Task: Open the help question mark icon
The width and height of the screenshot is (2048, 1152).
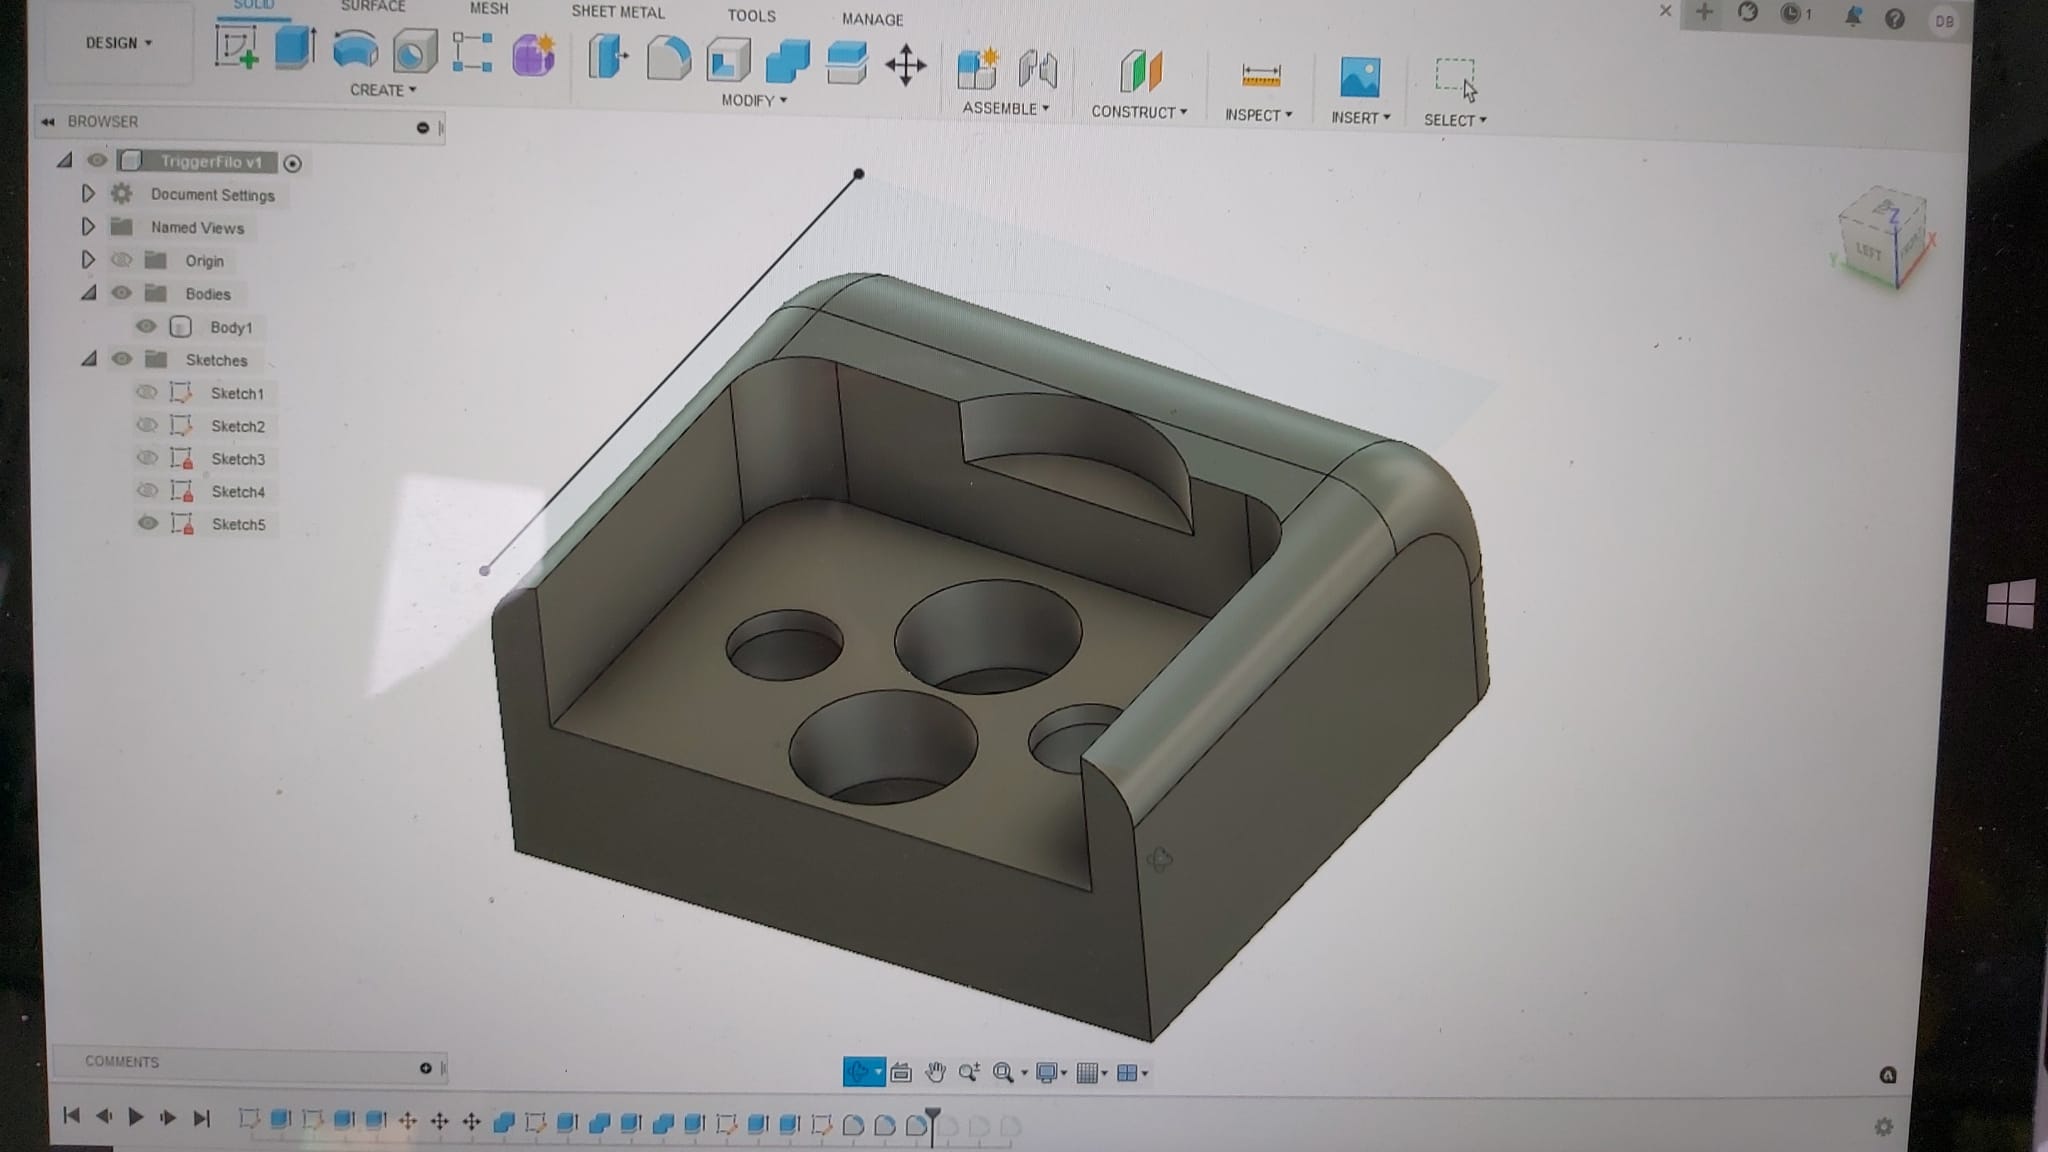Action: (x=1895, y=18)
